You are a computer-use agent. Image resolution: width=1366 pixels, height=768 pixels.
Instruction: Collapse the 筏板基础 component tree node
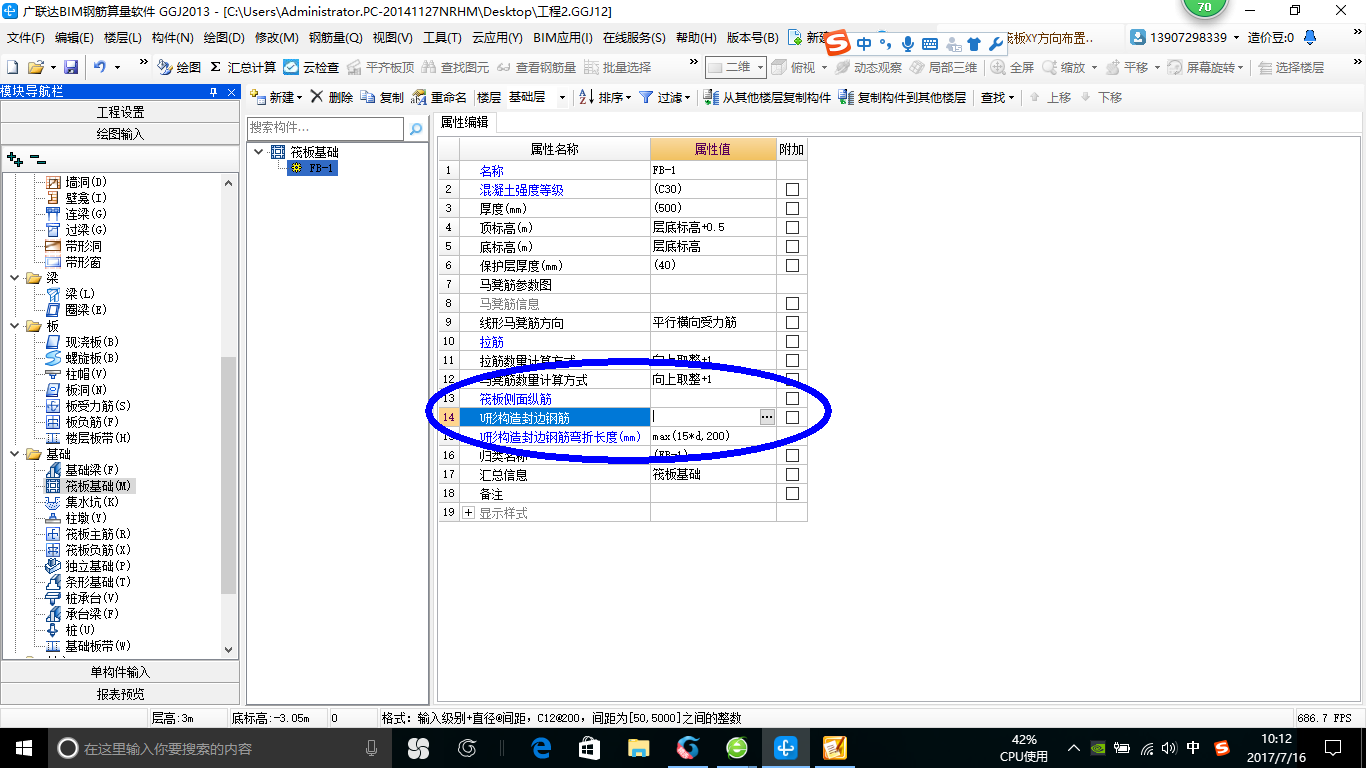(260, 152)
